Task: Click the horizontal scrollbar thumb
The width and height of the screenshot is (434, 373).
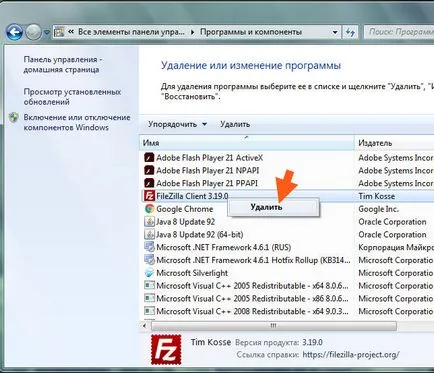Action: (274, 326)
